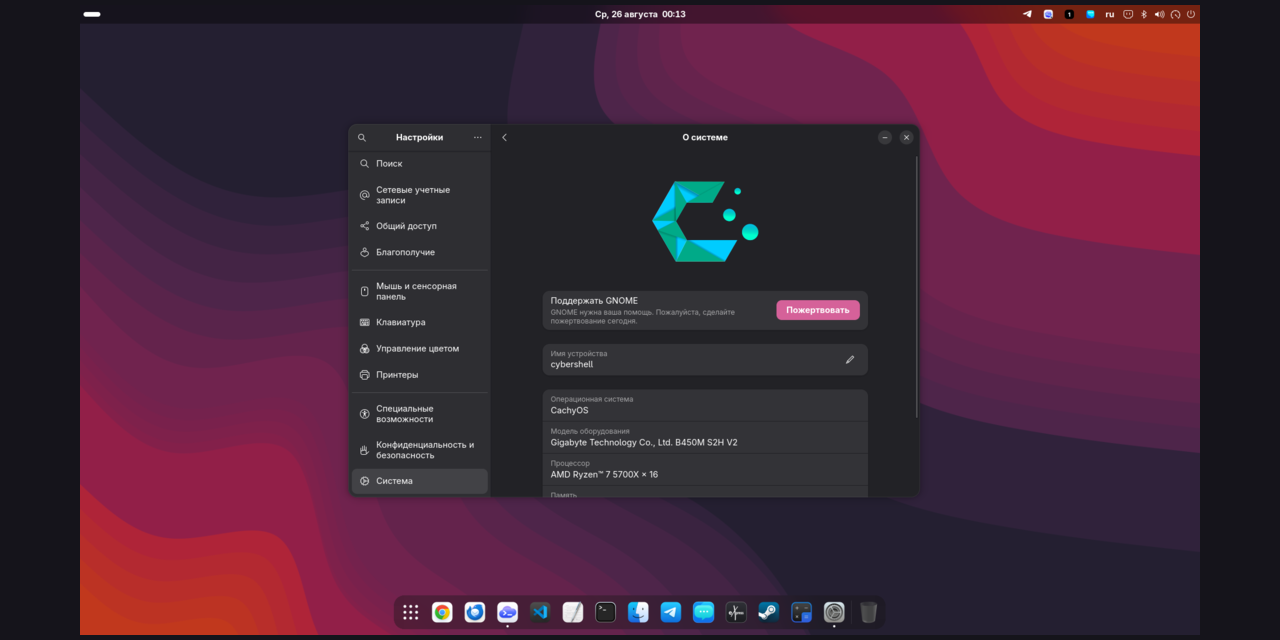
Task: Click the smiley face tray icon
Action: tap(1128, 14)
